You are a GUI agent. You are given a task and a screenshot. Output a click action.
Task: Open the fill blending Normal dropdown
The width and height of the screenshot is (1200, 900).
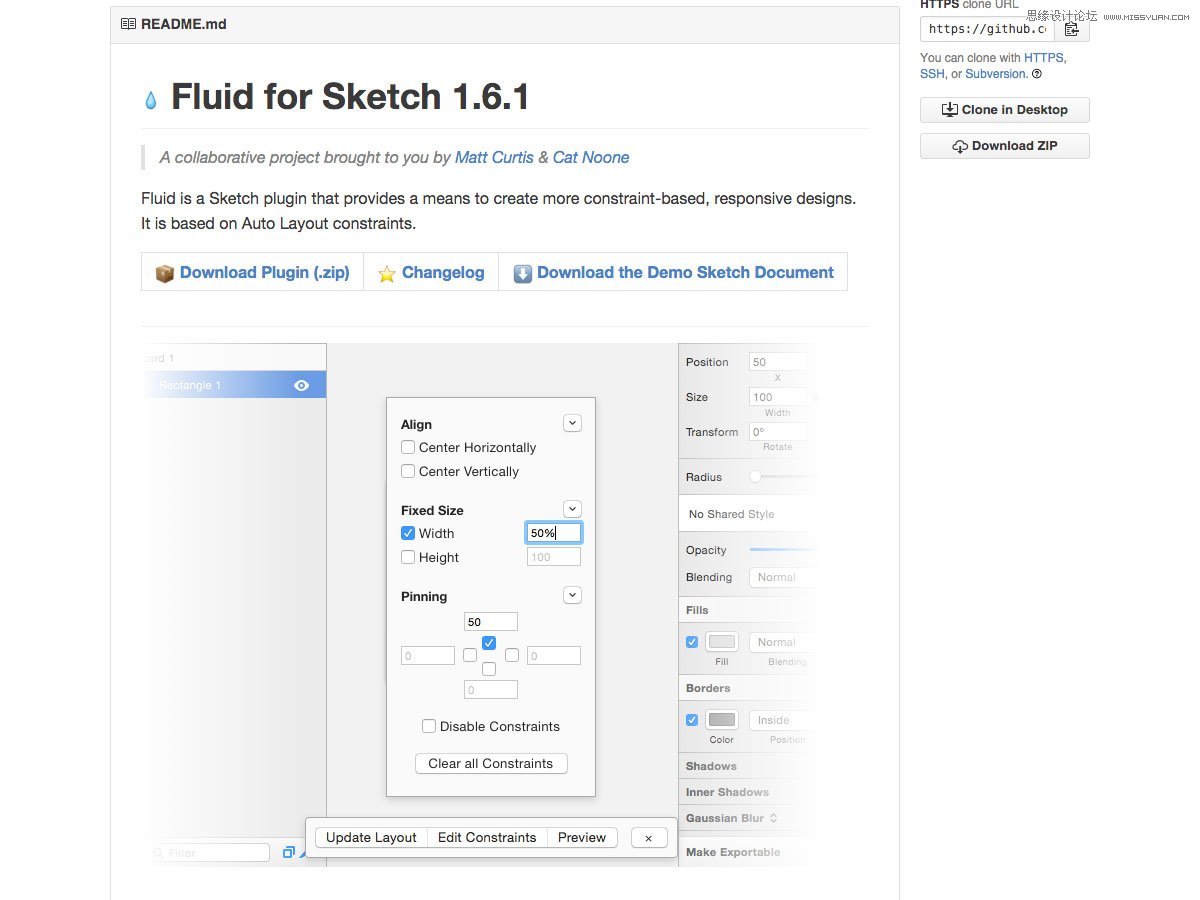tap(782, 642)
